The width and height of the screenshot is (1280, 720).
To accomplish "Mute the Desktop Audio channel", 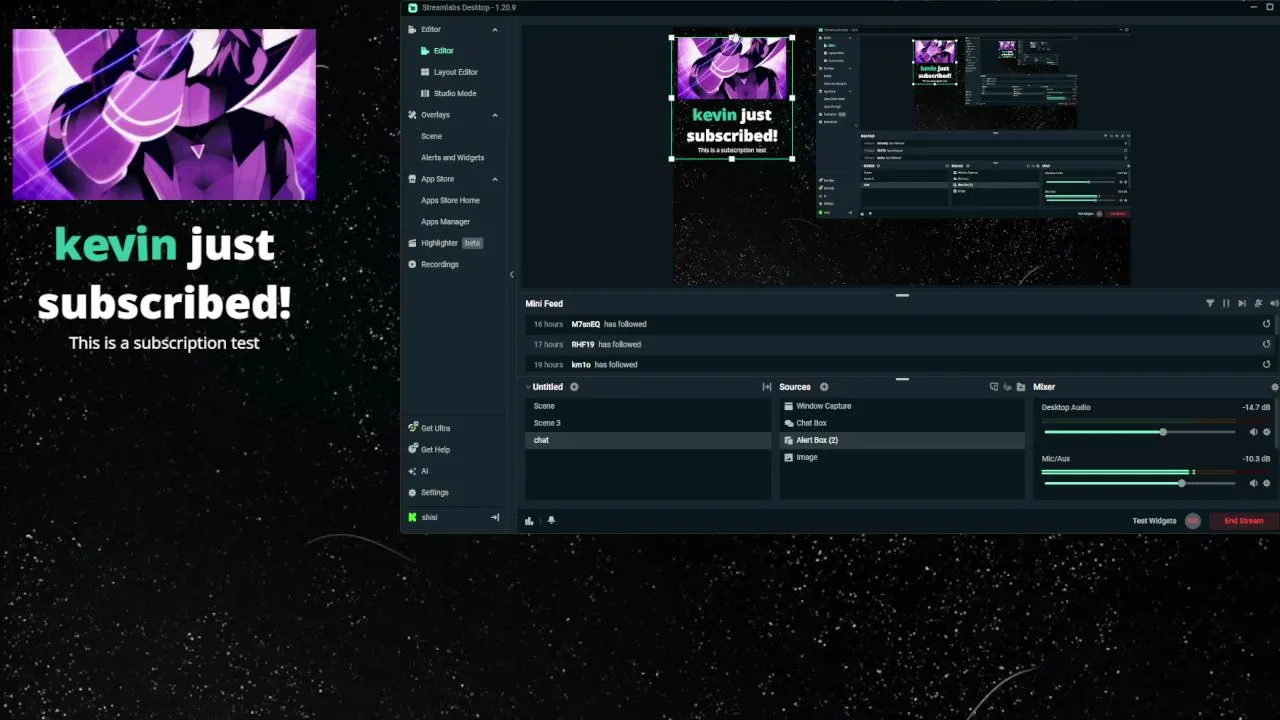I will (1253, 432).
